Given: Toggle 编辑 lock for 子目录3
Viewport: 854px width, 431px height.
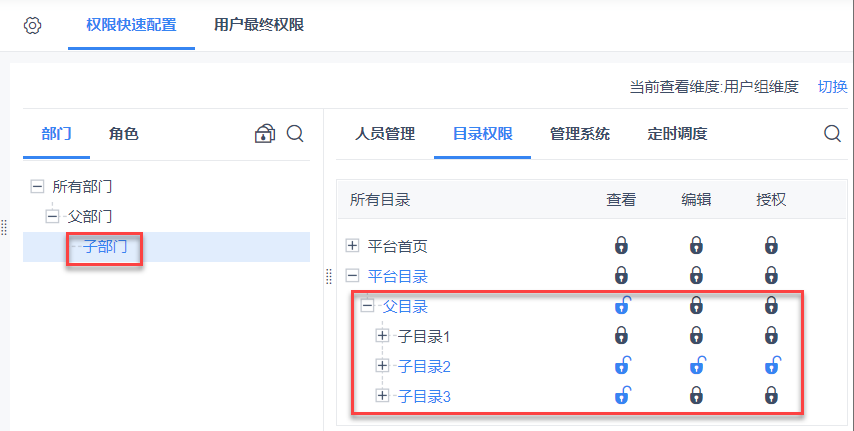Looking at the screenshot, I should tap(696, 396).
